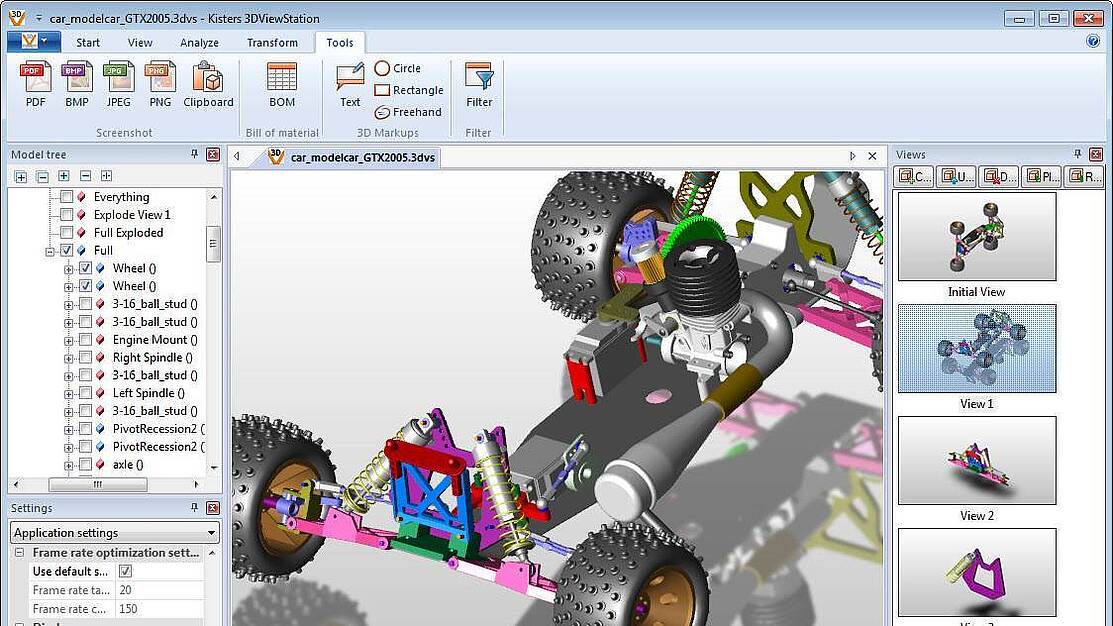This screenshot has height=626, width=1113.
Task: Click the Model tree scroll-down arrow
Action: 214,468
